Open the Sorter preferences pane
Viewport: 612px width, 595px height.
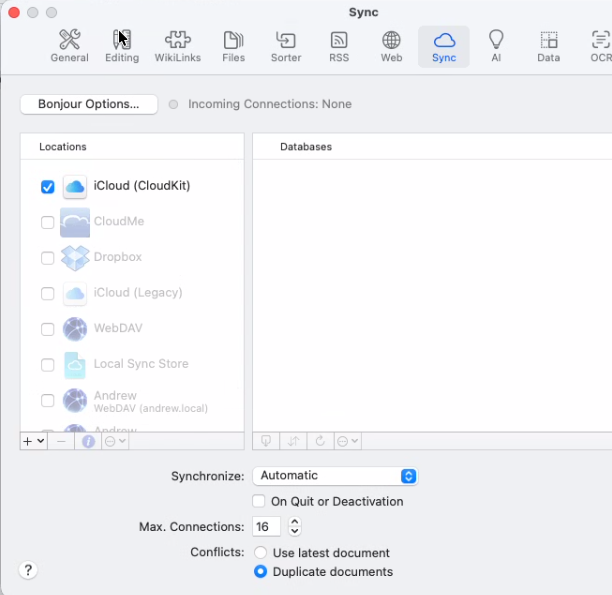click(286, 46)
